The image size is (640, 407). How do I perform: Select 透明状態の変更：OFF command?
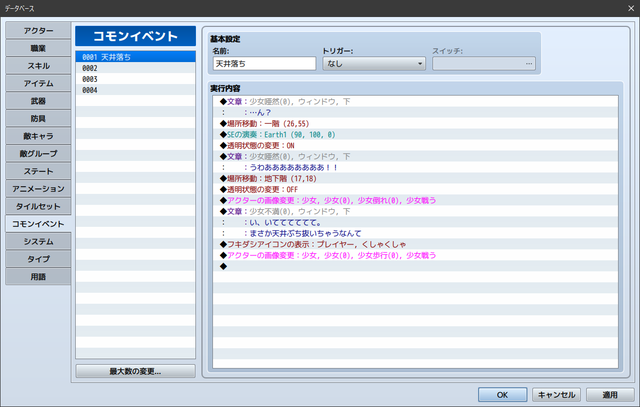[x=415, y=189]
